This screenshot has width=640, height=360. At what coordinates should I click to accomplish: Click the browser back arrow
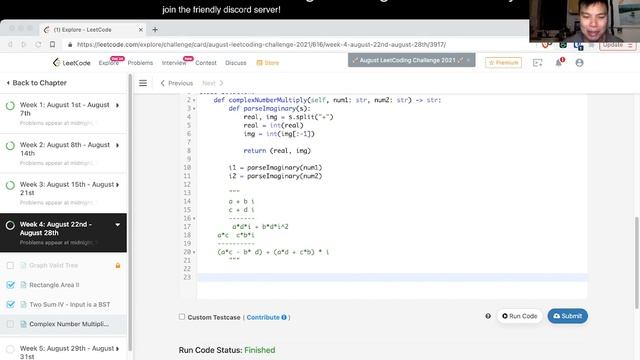[10, 44]
